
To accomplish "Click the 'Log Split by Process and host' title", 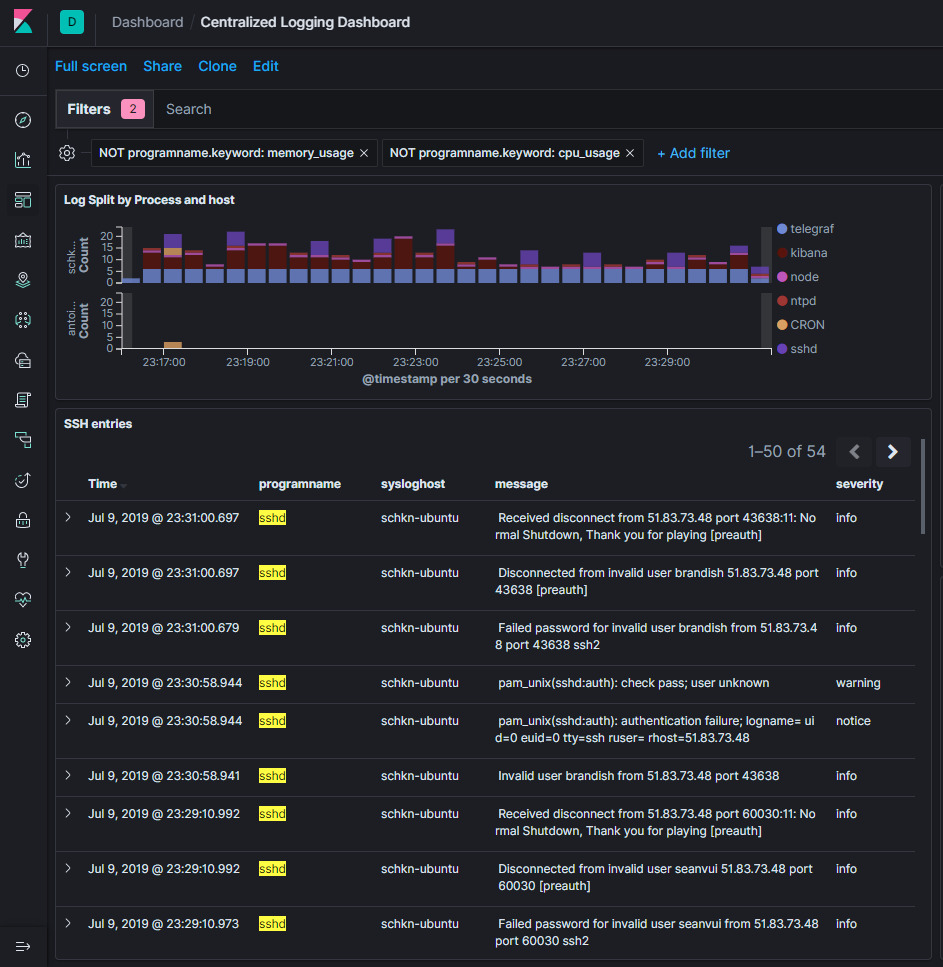I will (x=149, y=200).
